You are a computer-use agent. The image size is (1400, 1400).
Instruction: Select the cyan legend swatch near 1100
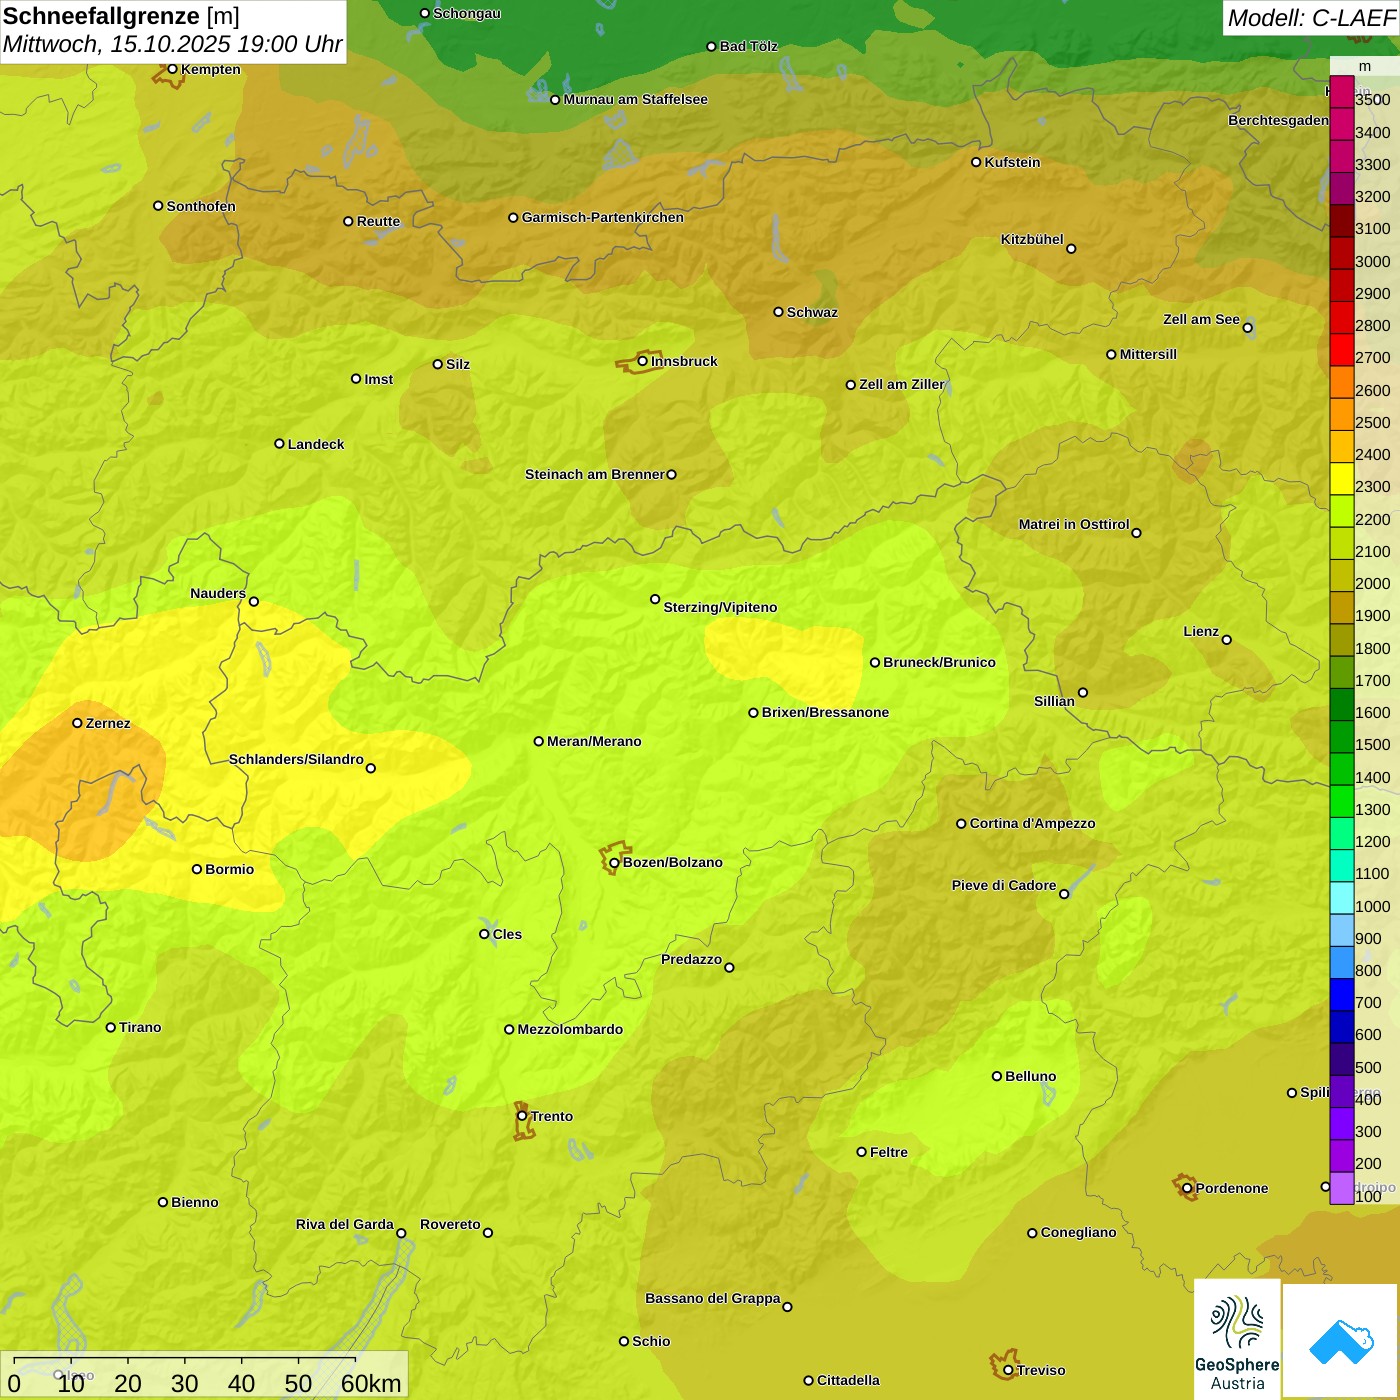click(x=1342, y=865)
